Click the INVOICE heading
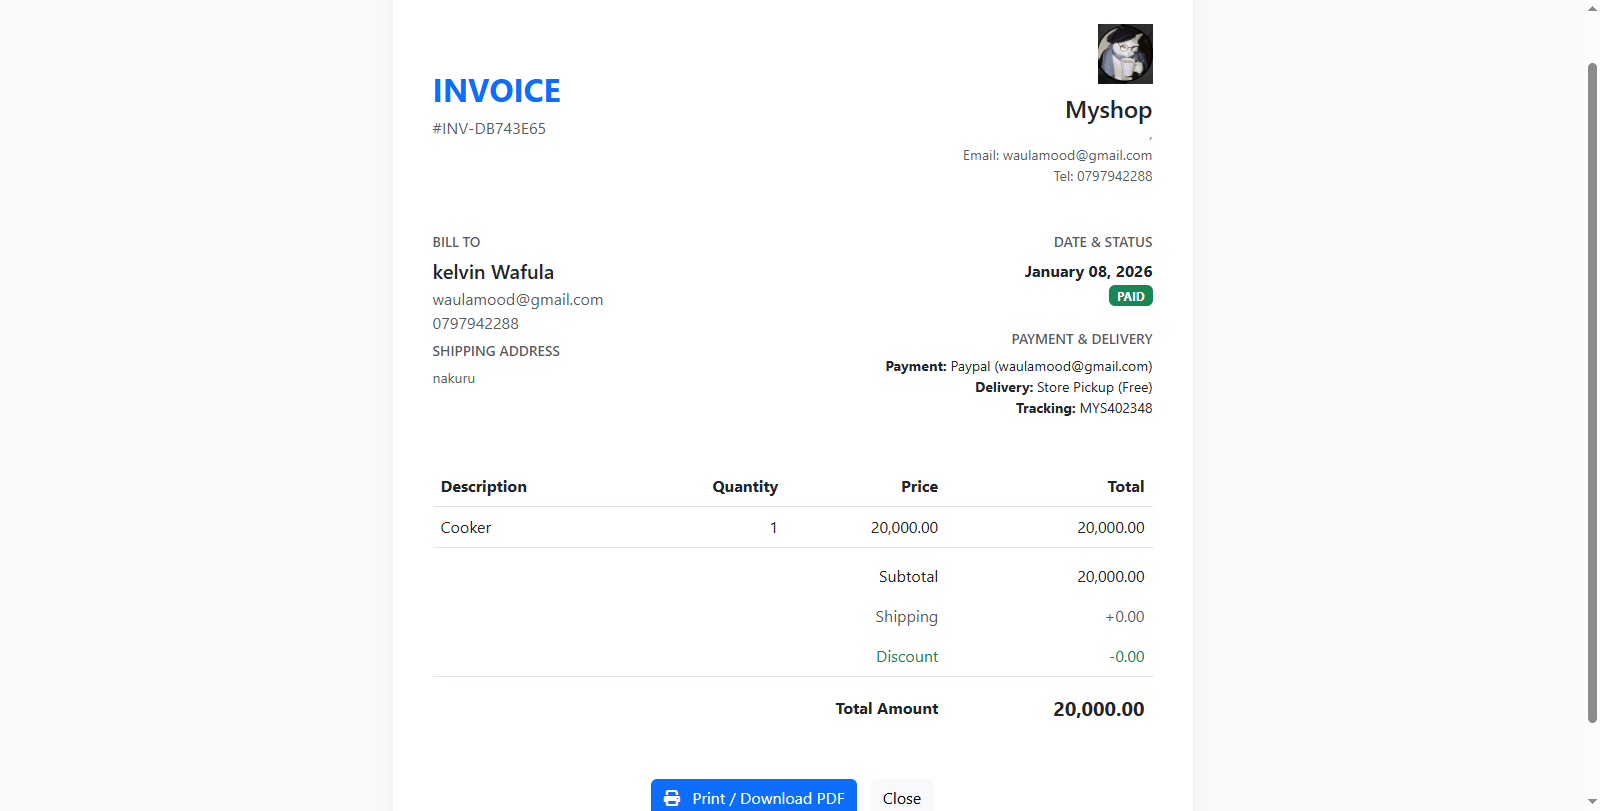 tap(496, 91)
